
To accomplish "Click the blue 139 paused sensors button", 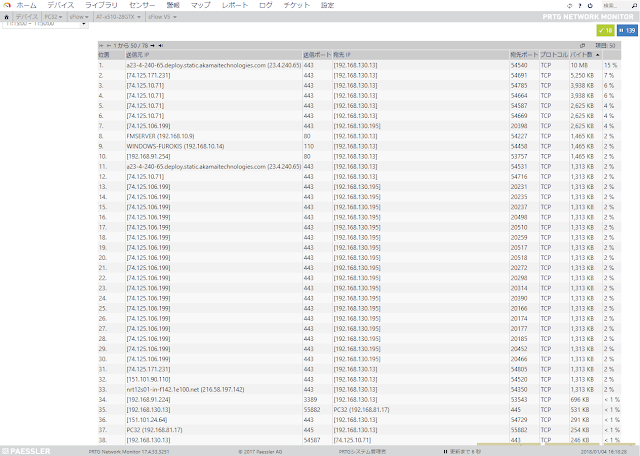I will click(x=627, y=31).
